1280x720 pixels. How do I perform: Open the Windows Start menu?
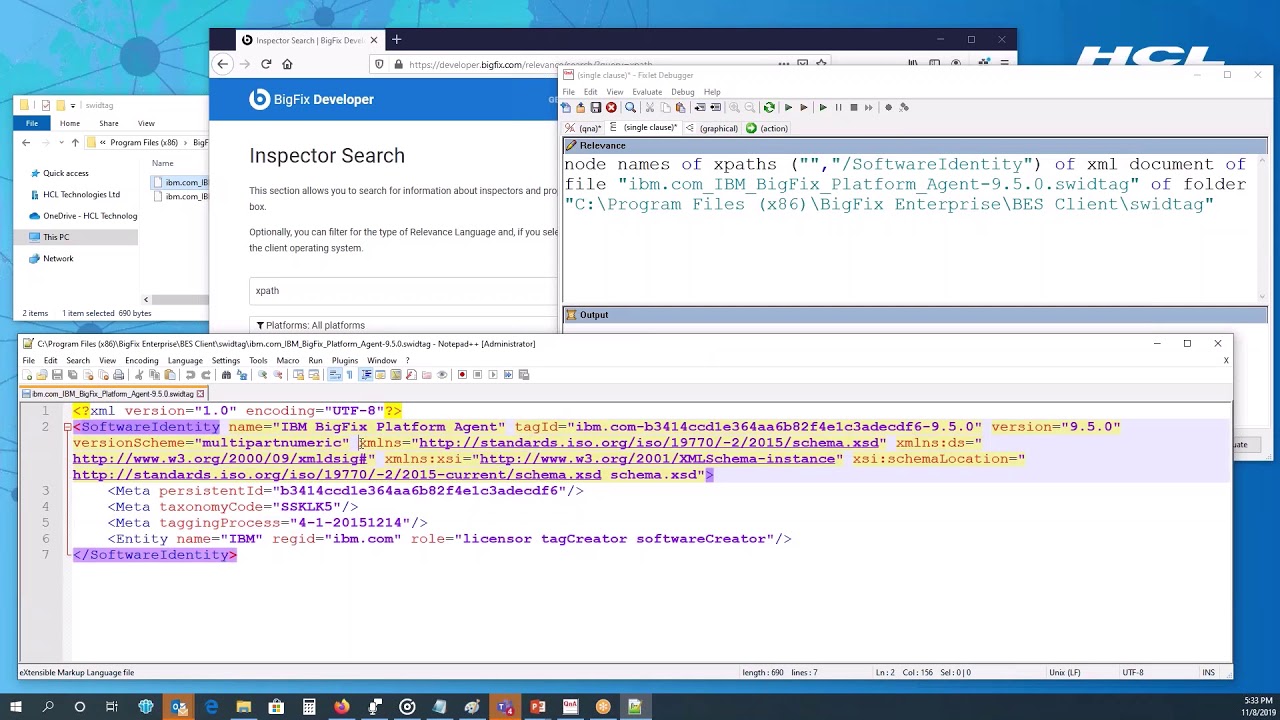click(x=16, y=707)
